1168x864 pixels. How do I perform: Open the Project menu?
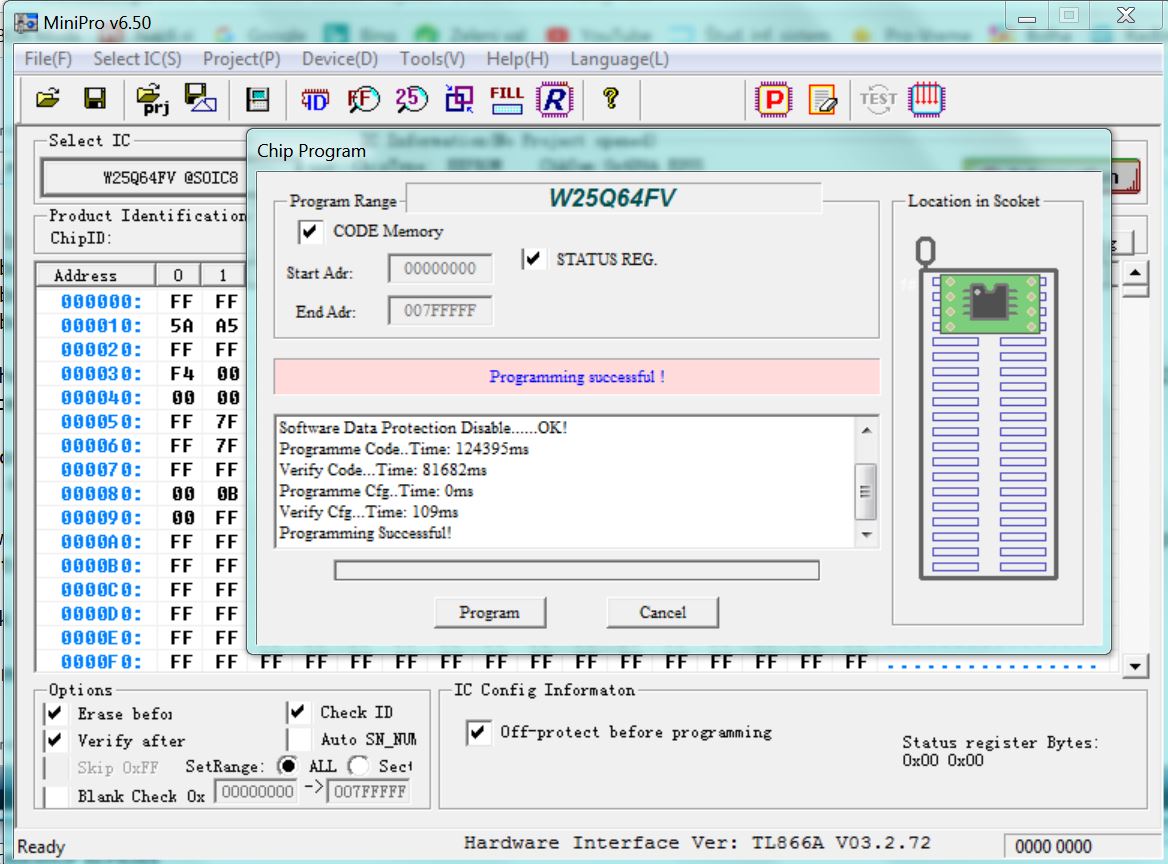coord(241,59)
